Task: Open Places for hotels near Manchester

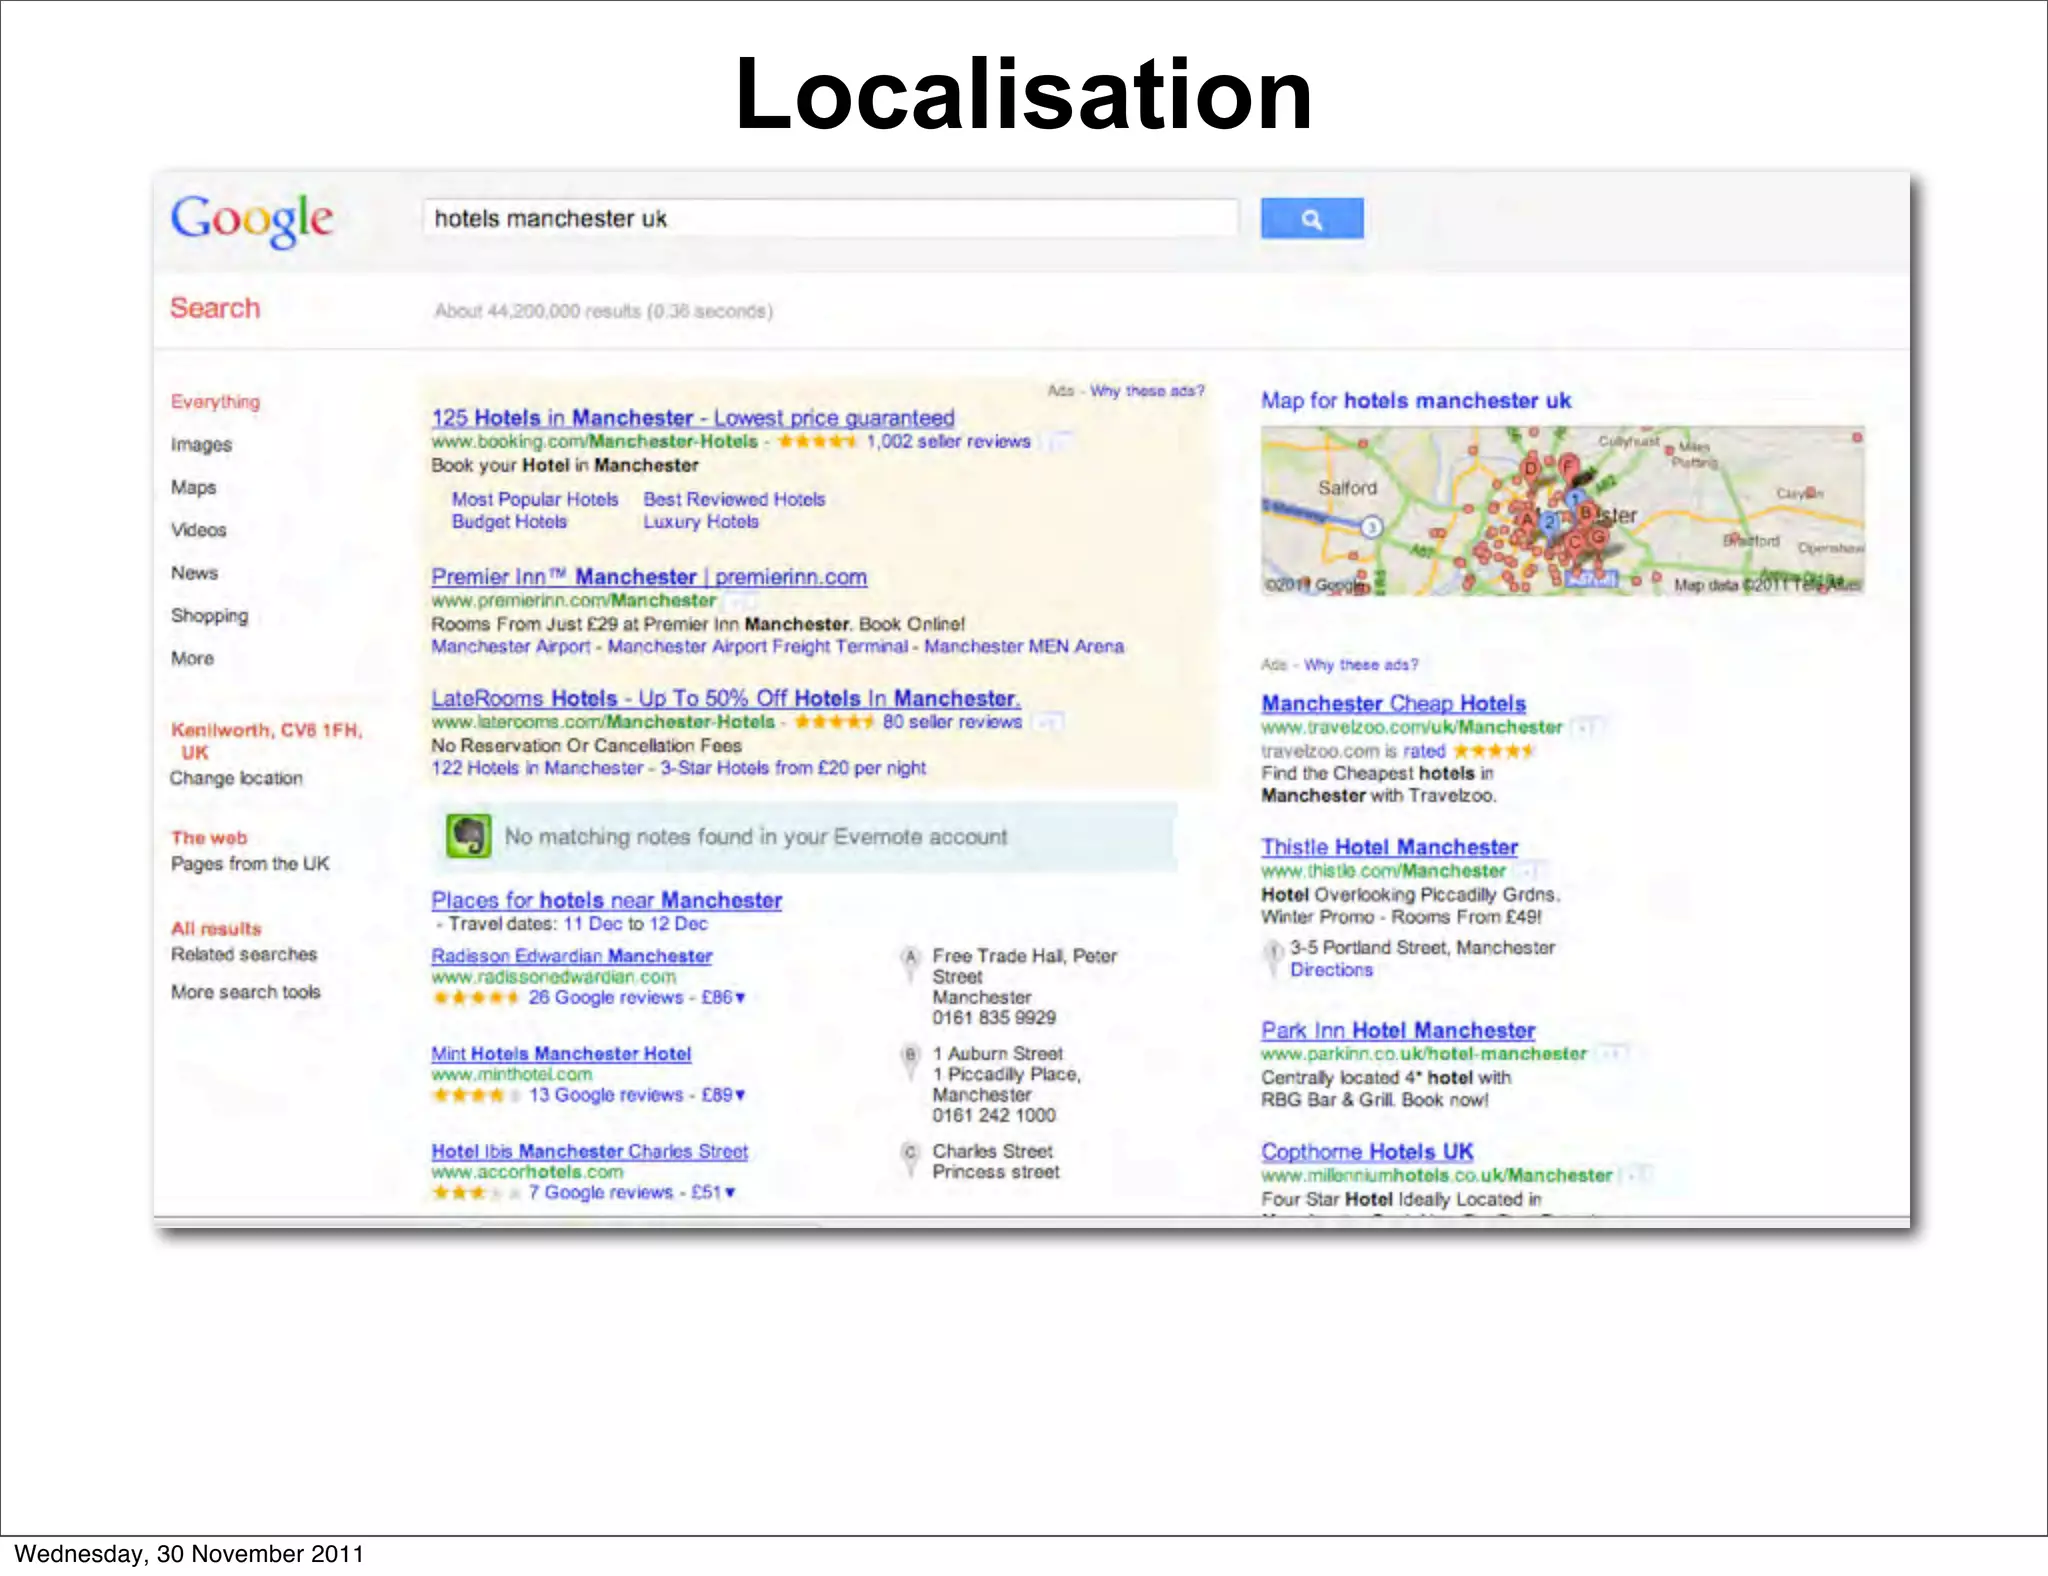Action: pos(607,900)
